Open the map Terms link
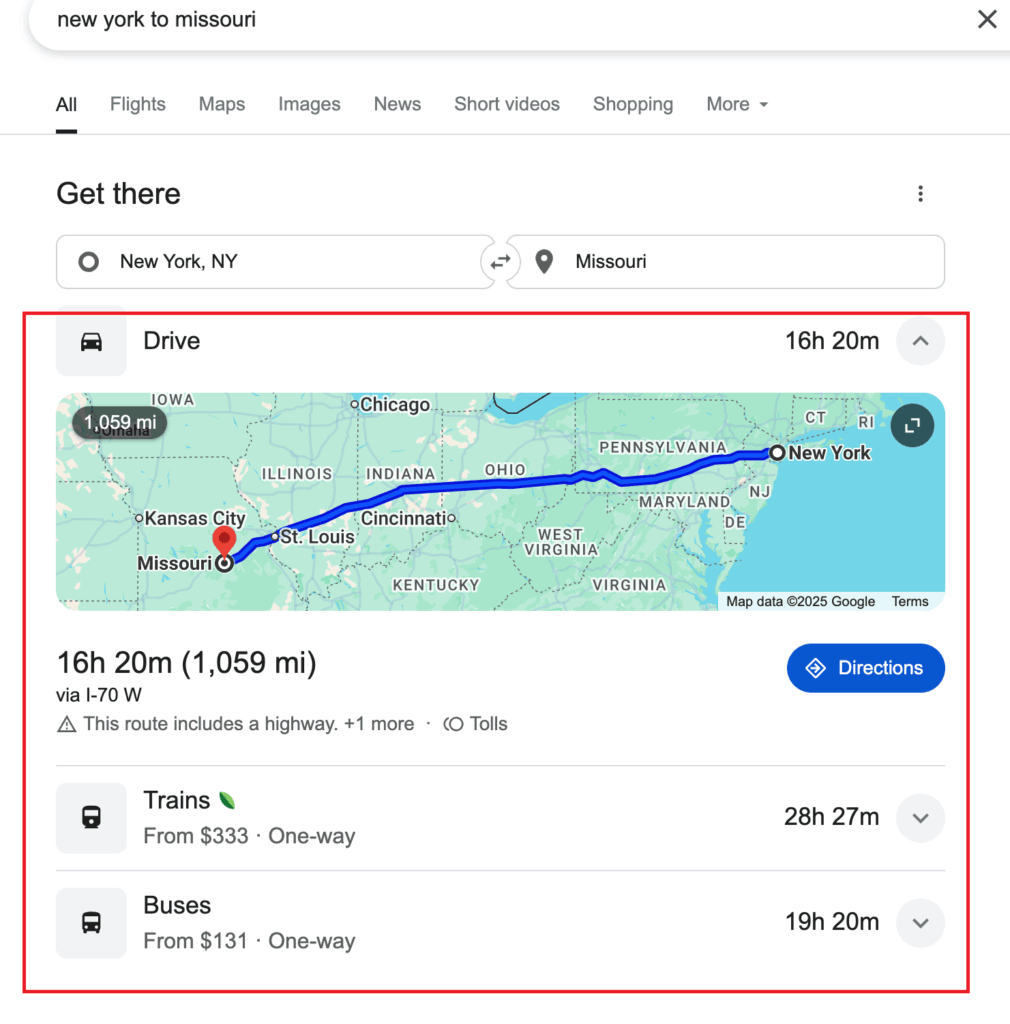Screen dimensions: 1010x1024 click(x=910, y=602)
